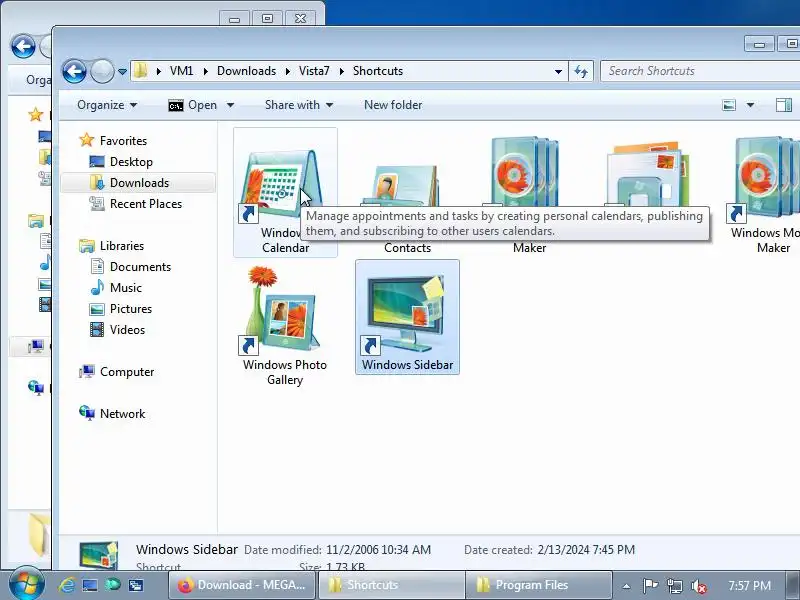
Task: Click the Date created value 2/13/2024 7:45 PM
Action: pyautogui.click(x=586, y=550)
